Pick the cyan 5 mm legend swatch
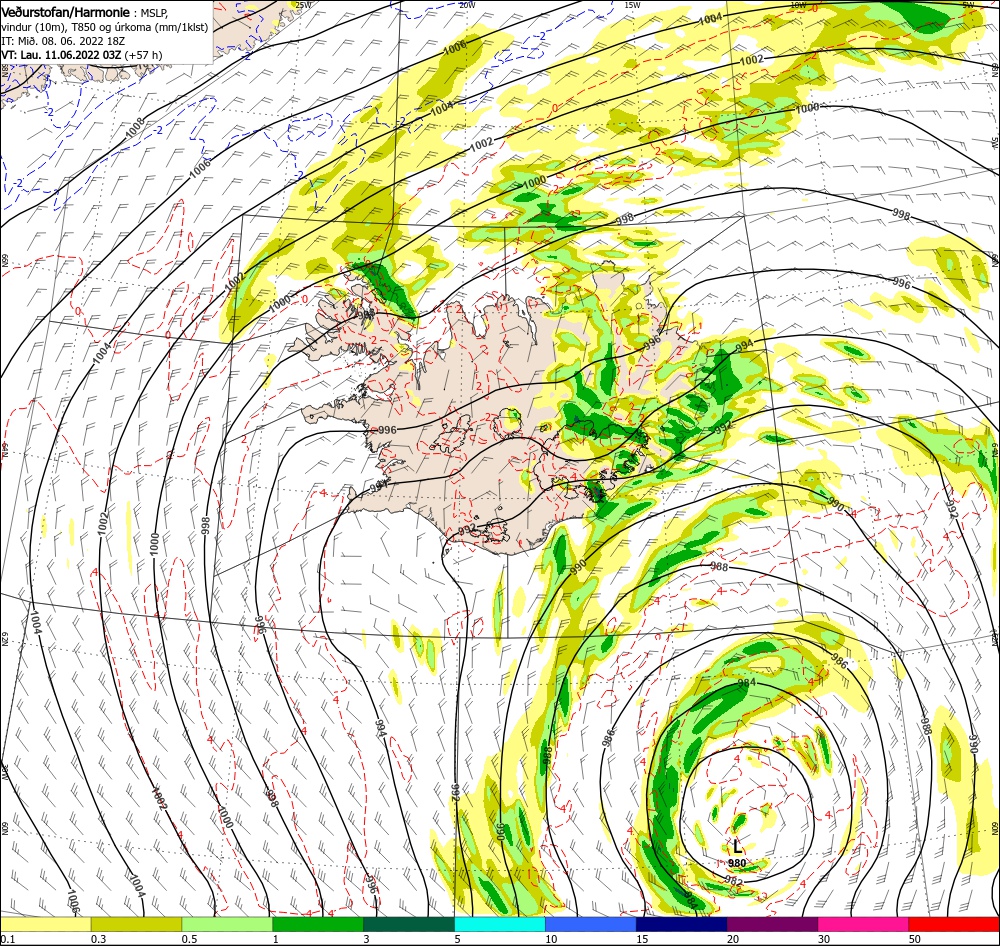Image resolution: width=1000 pixels, height=946 pixels. coord(499,924)
